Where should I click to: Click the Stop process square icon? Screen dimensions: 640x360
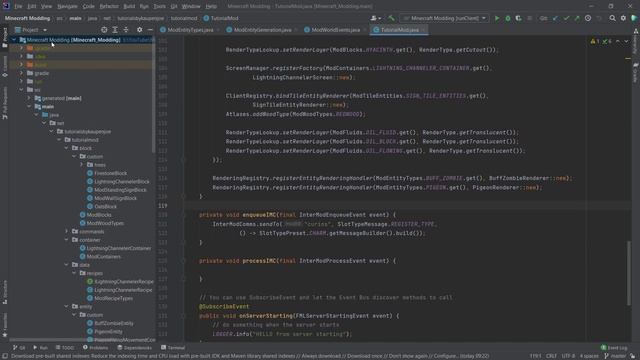pos(530,18)
